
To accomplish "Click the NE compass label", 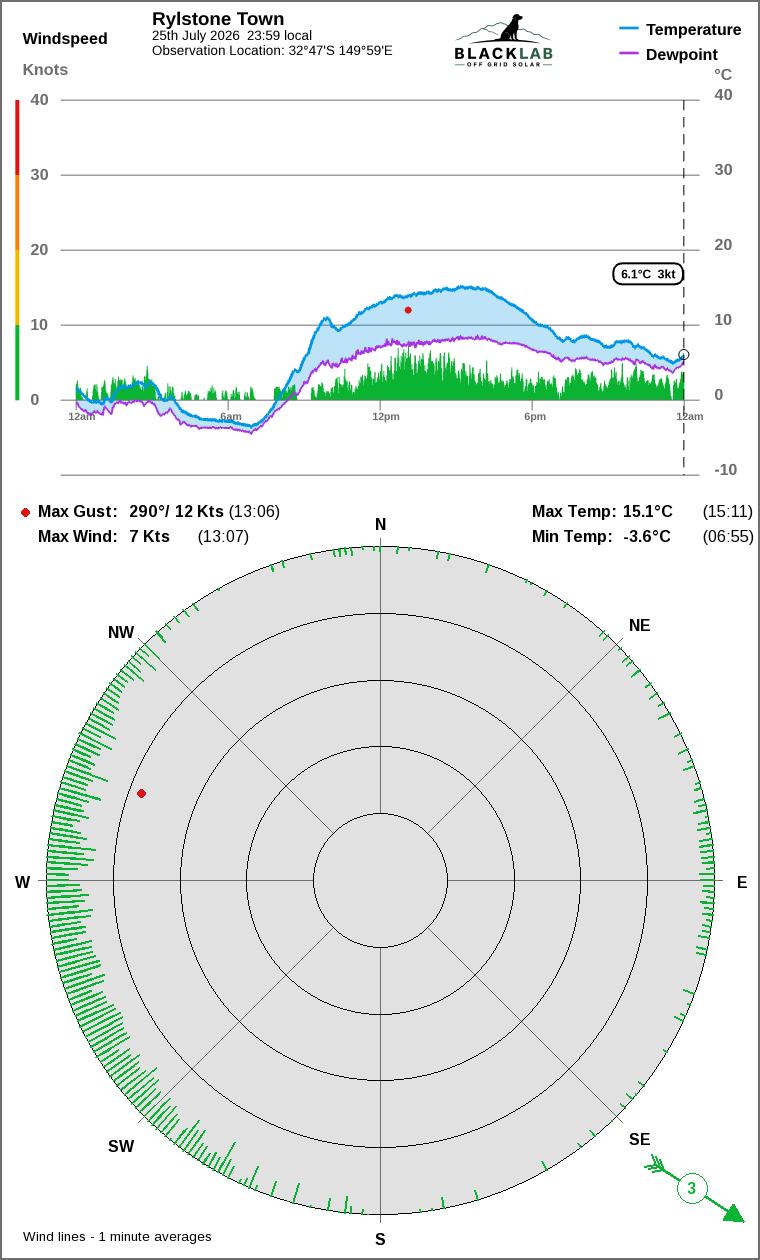I will pos(640,626).
